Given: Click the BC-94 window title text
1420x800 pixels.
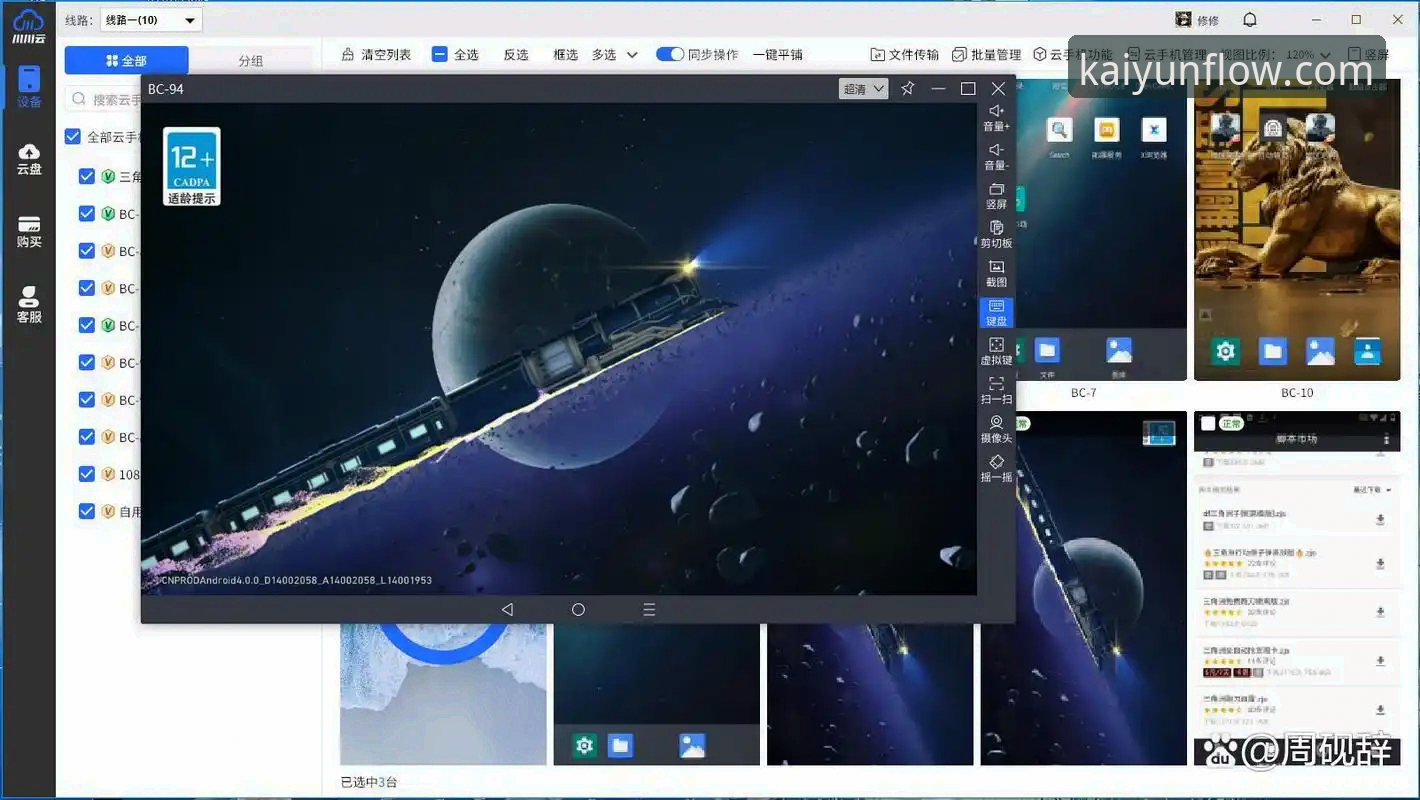Looking at the screenshot, I should coord(166,89).
